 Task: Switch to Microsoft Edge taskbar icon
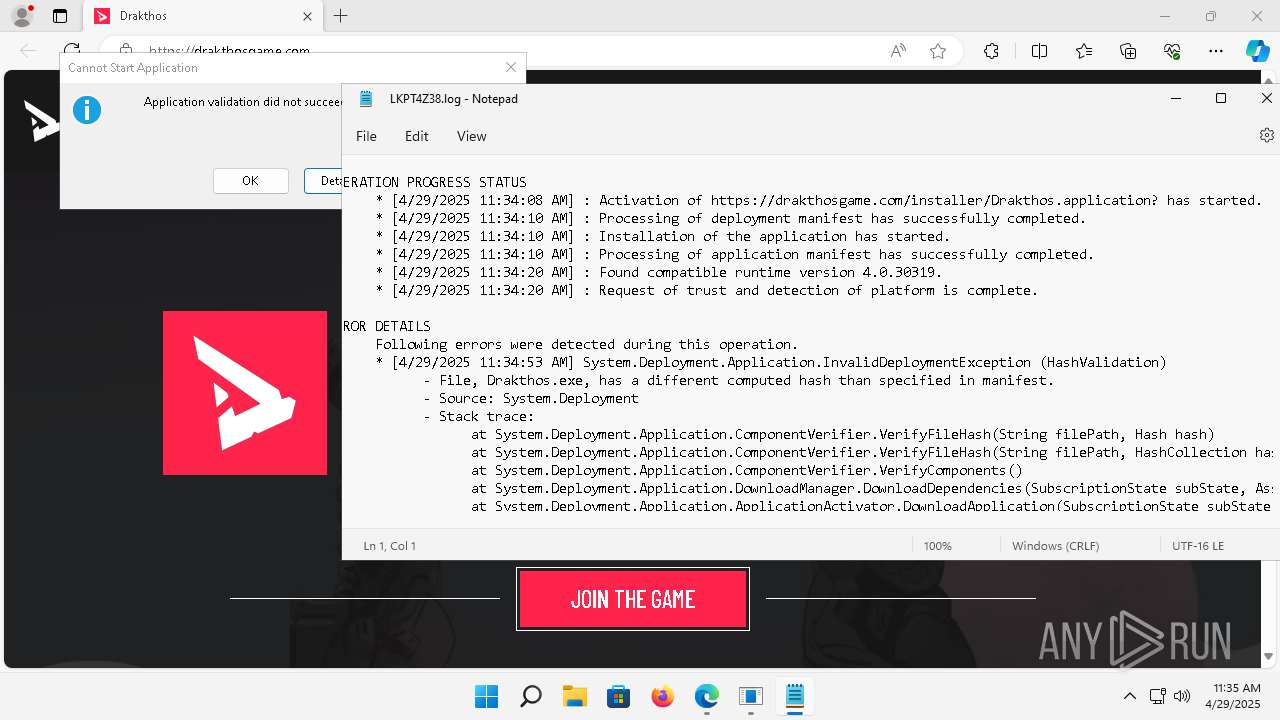706,696
